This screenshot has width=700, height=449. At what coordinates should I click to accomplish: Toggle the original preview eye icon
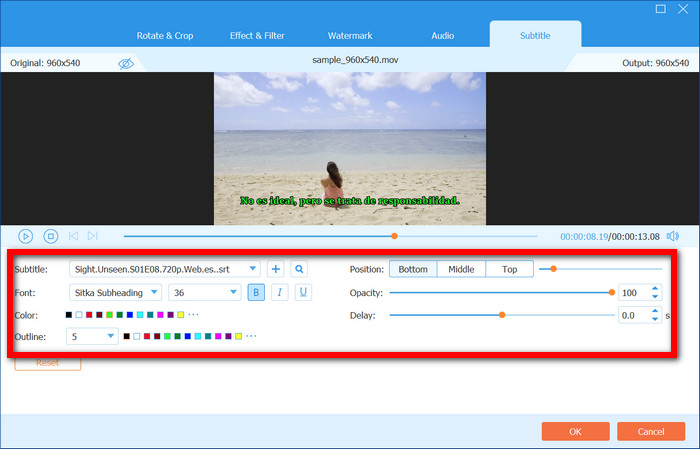tap(126, 63)
